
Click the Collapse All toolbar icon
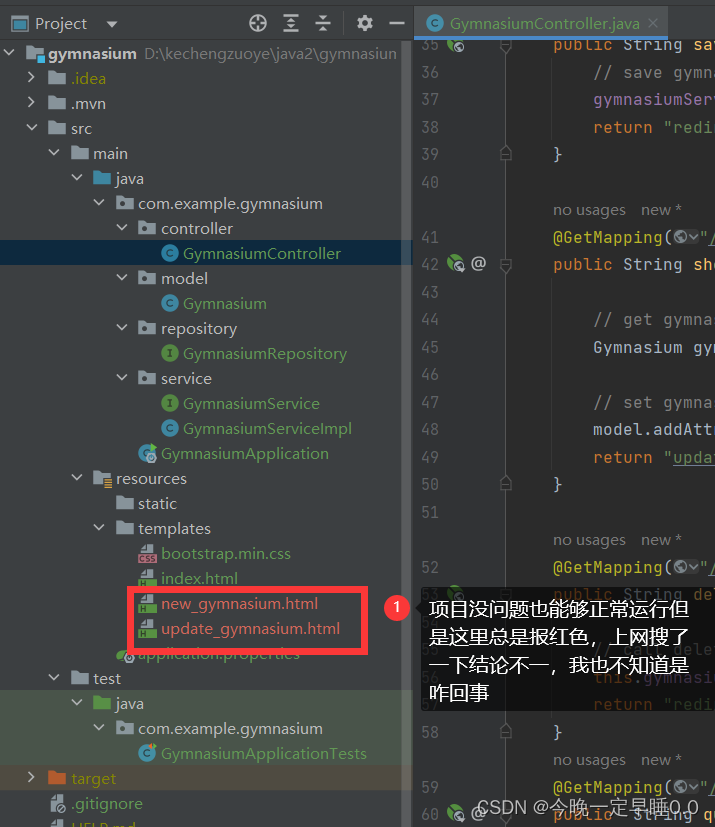tap(323, 23)
